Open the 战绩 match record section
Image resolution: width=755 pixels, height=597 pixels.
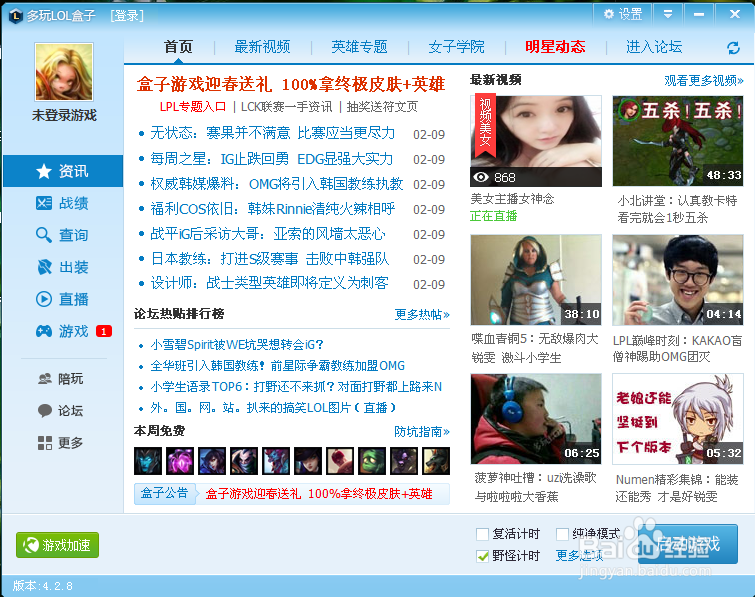coord(63,203)
